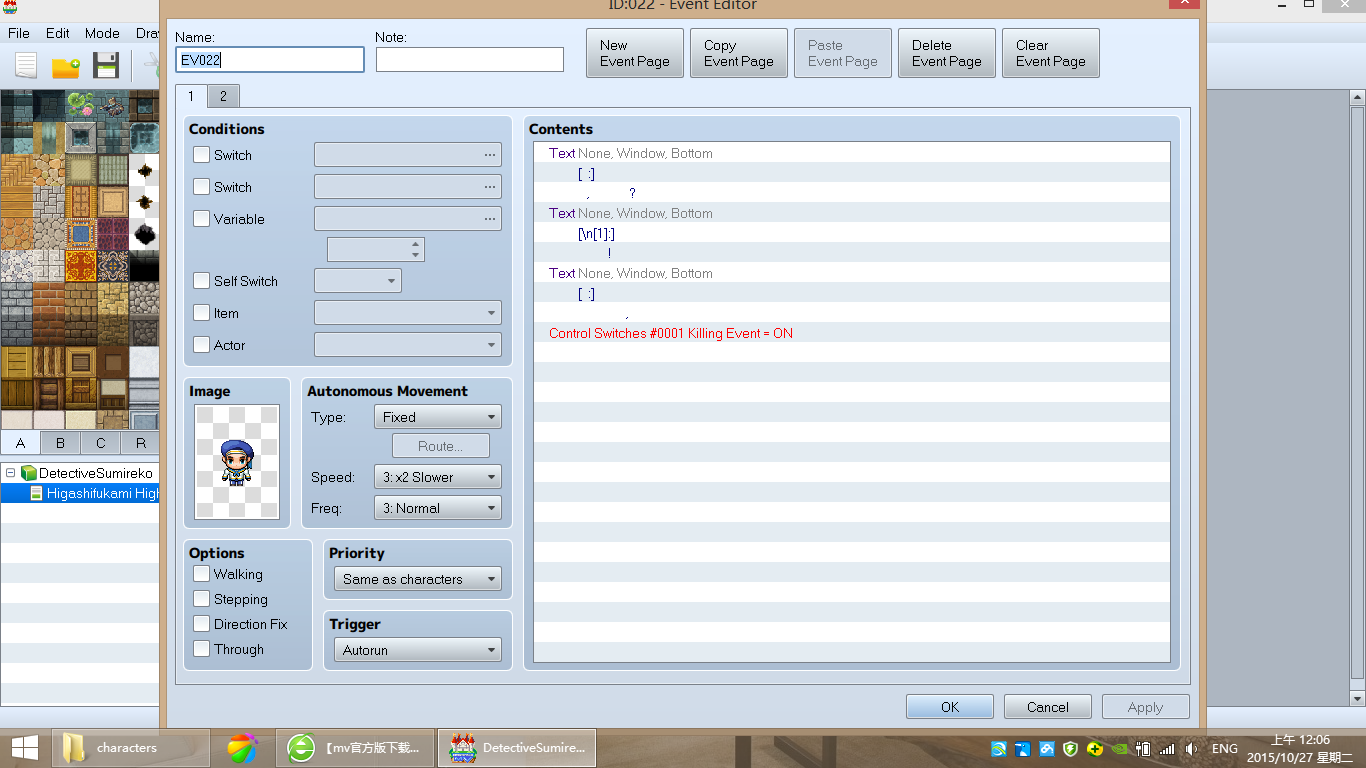Click the colorful ball app in taskbar

click(x=242, y=747)
